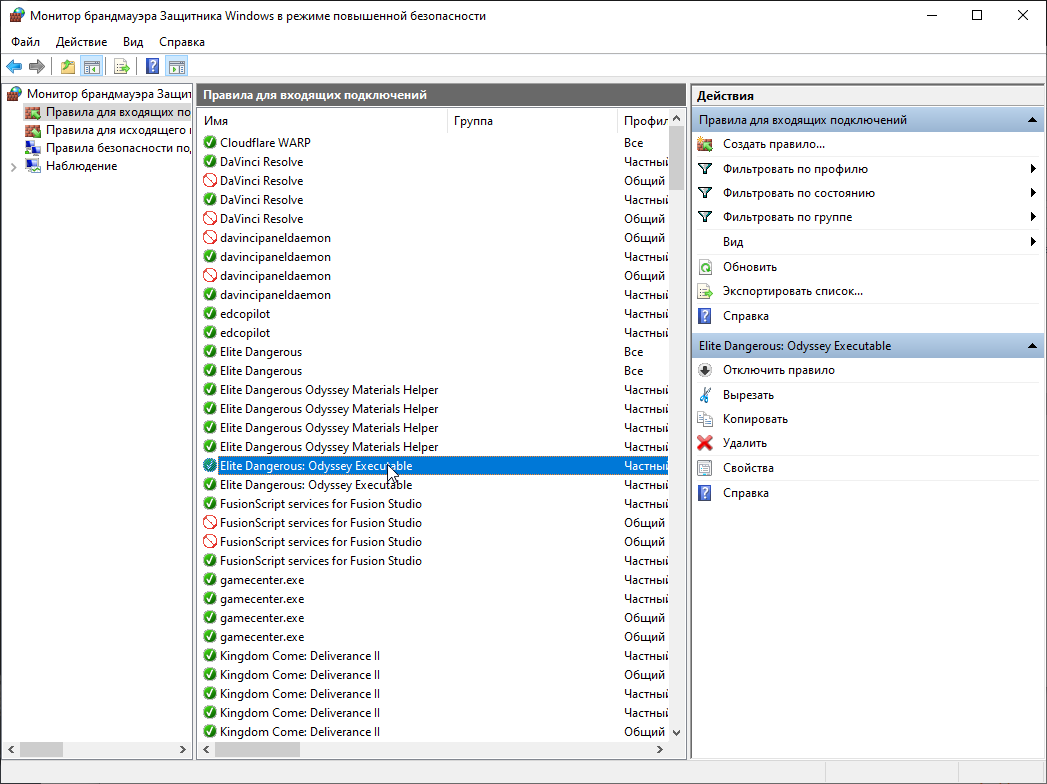Screen dimensions: 1047x784
Task: Click the rule list scroll down arrow
Action: 676,733
